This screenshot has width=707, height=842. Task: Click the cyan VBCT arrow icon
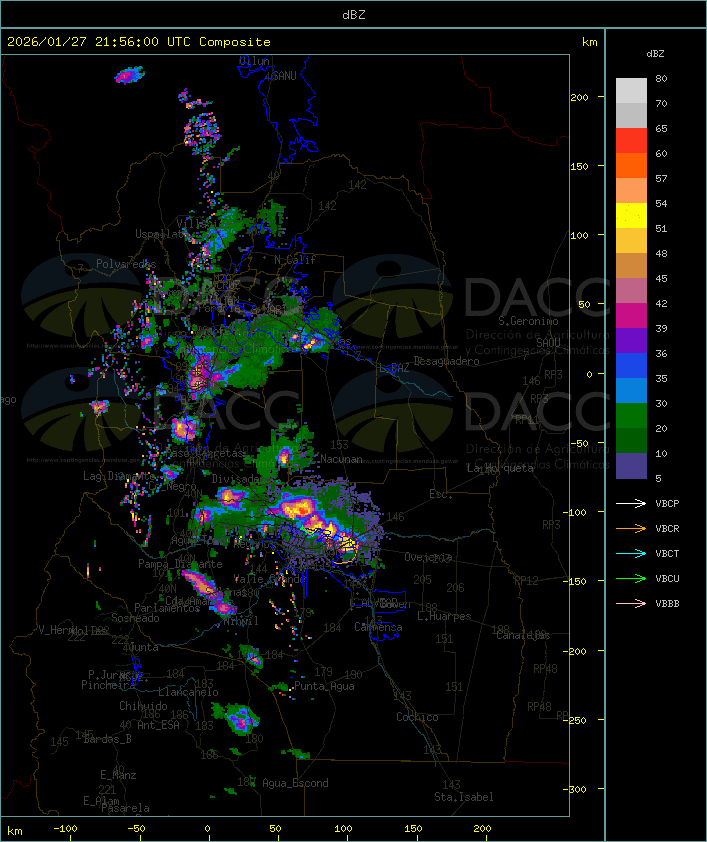click(x=631, y=553)
